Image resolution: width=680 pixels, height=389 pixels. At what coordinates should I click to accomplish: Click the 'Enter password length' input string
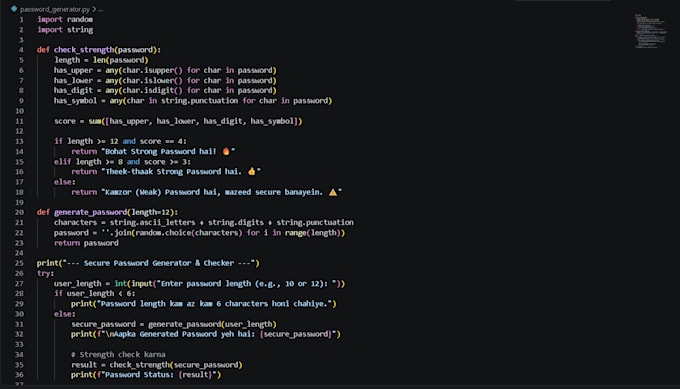coord(248,284)
